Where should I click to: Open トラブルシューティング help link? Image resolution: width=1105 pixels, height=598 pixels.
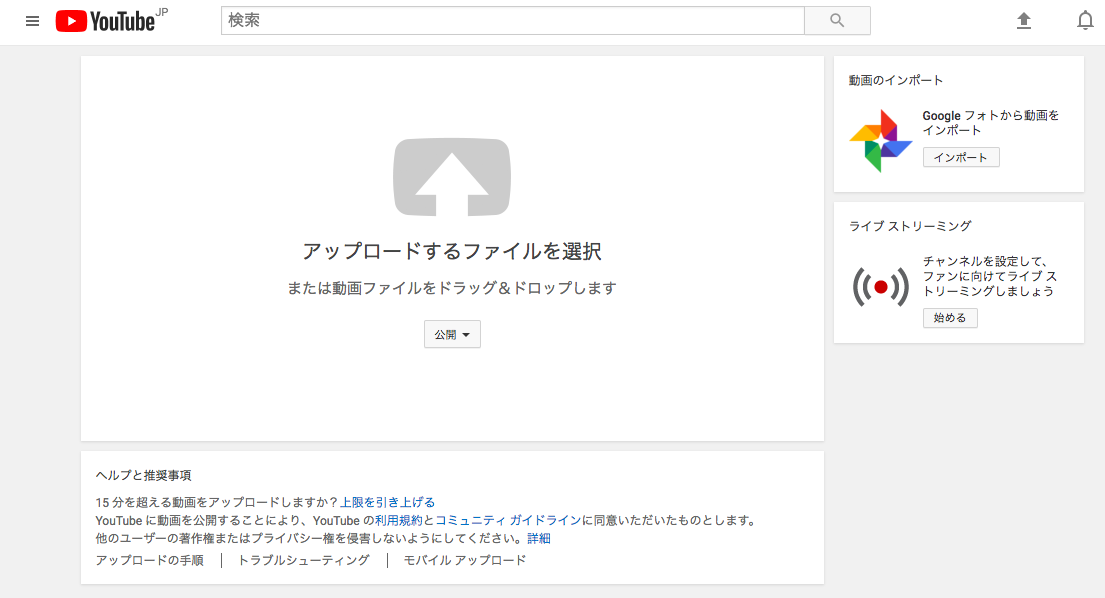pyautogui.click(x=304, y=560)
